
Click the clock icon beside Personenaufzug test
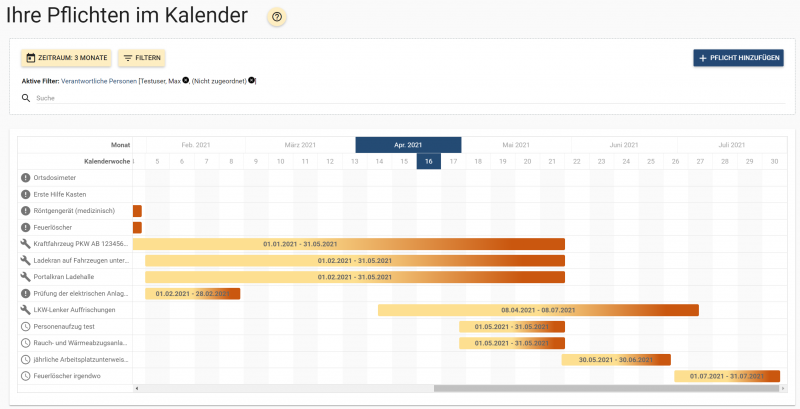click(x=25, y=326)
